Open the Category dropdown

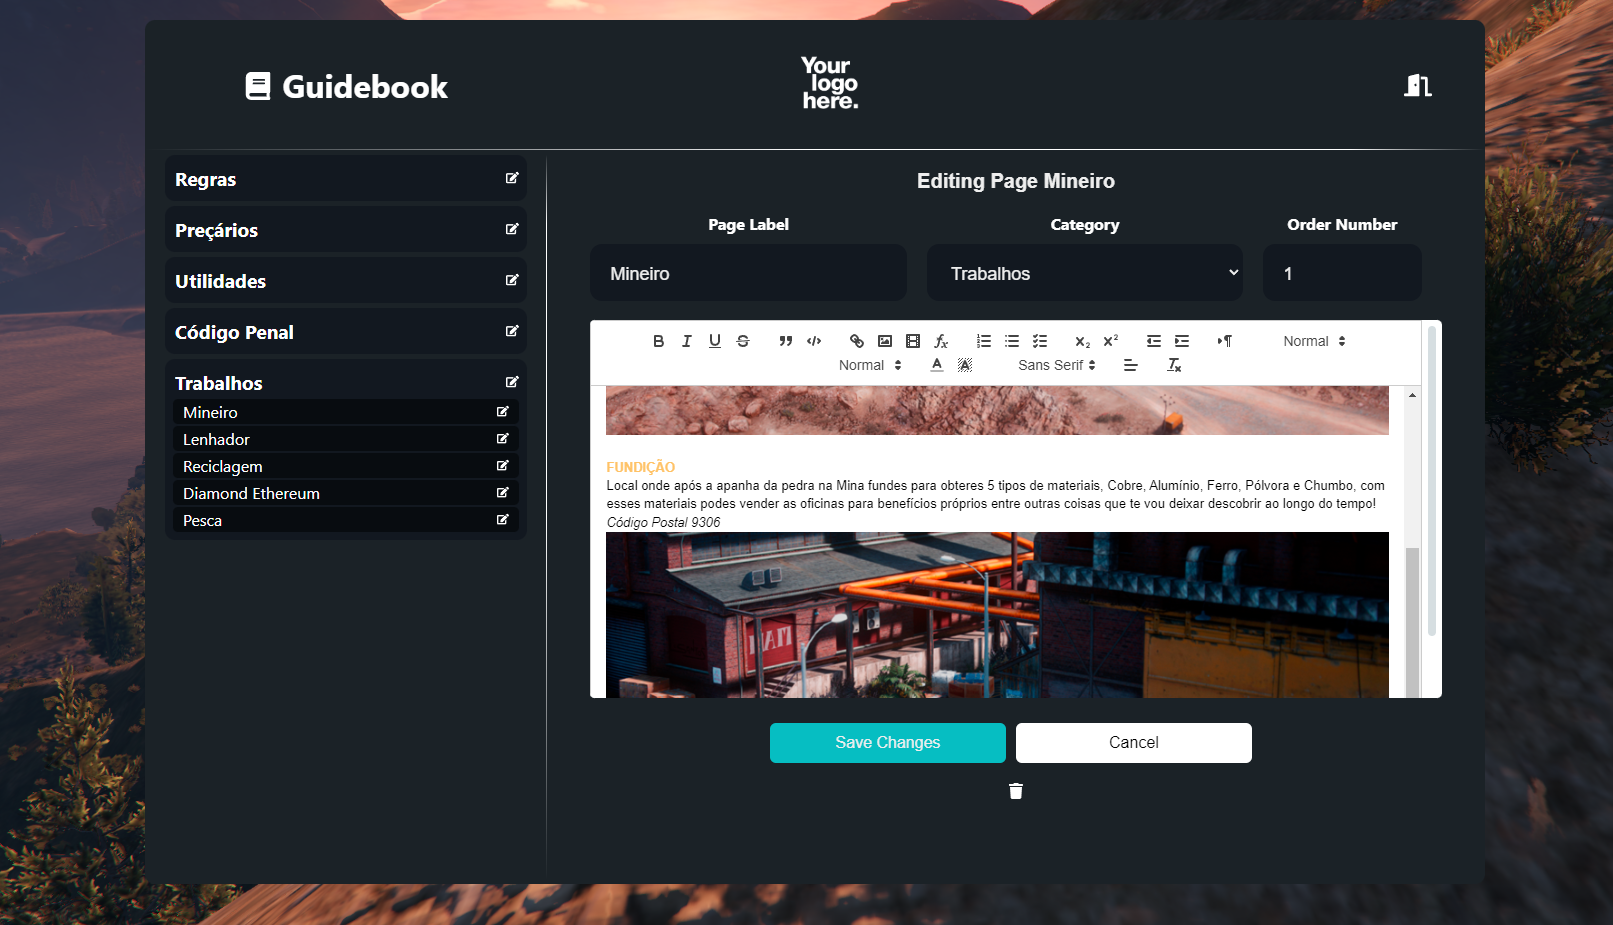(1084, 272)
